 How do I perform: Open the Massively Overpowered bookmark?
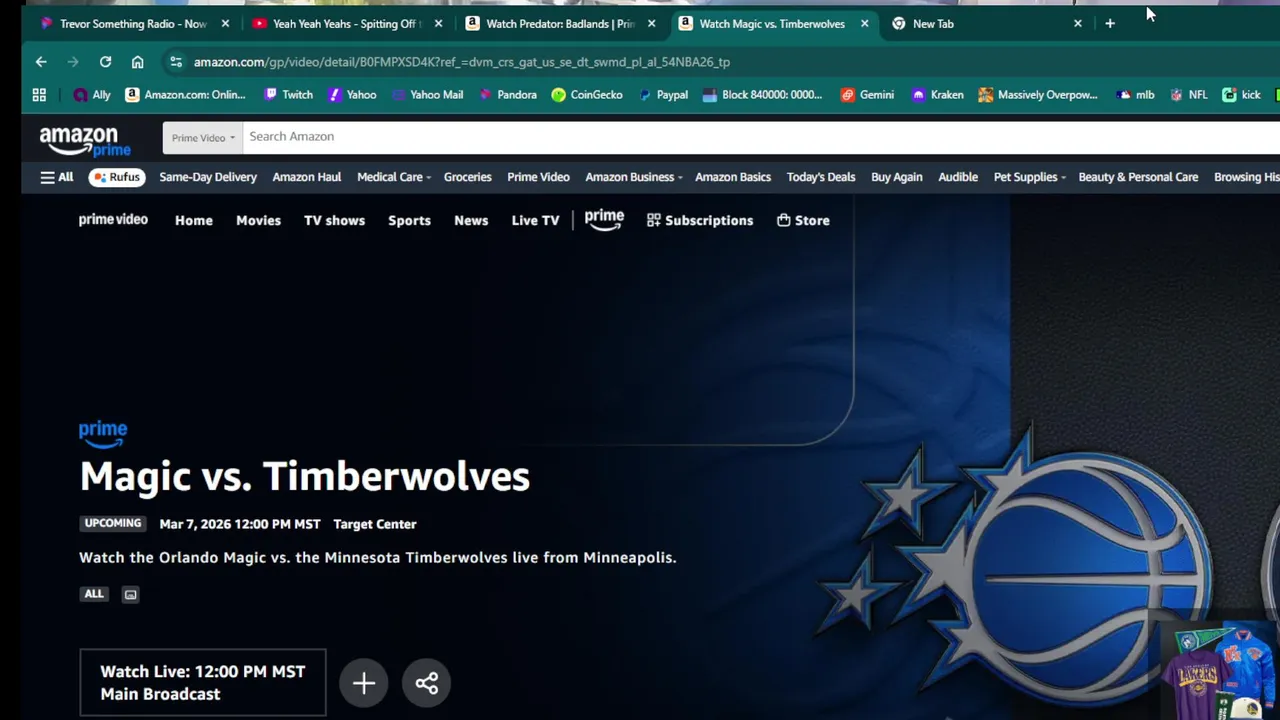pos(1038,95)
